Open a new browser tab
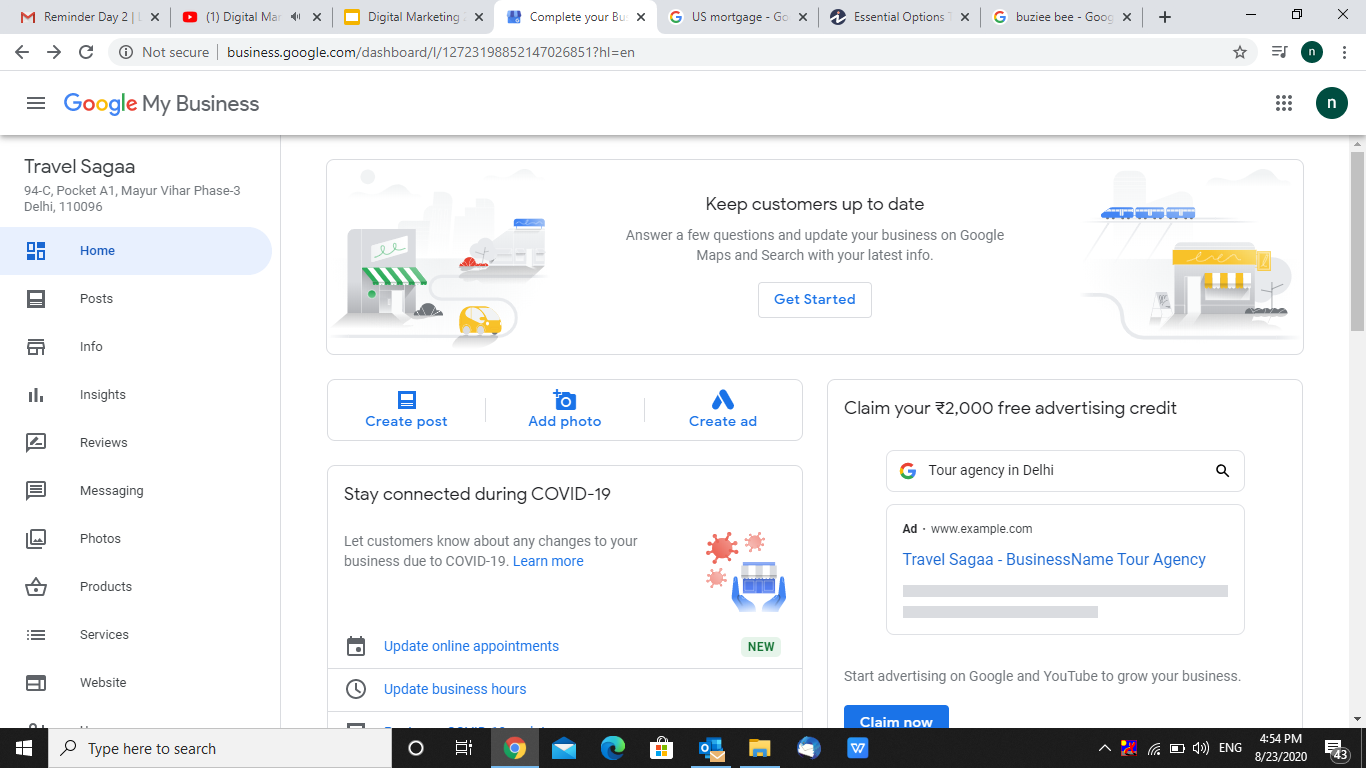This screenshot has width=1366, height=768. [1165, 17]
